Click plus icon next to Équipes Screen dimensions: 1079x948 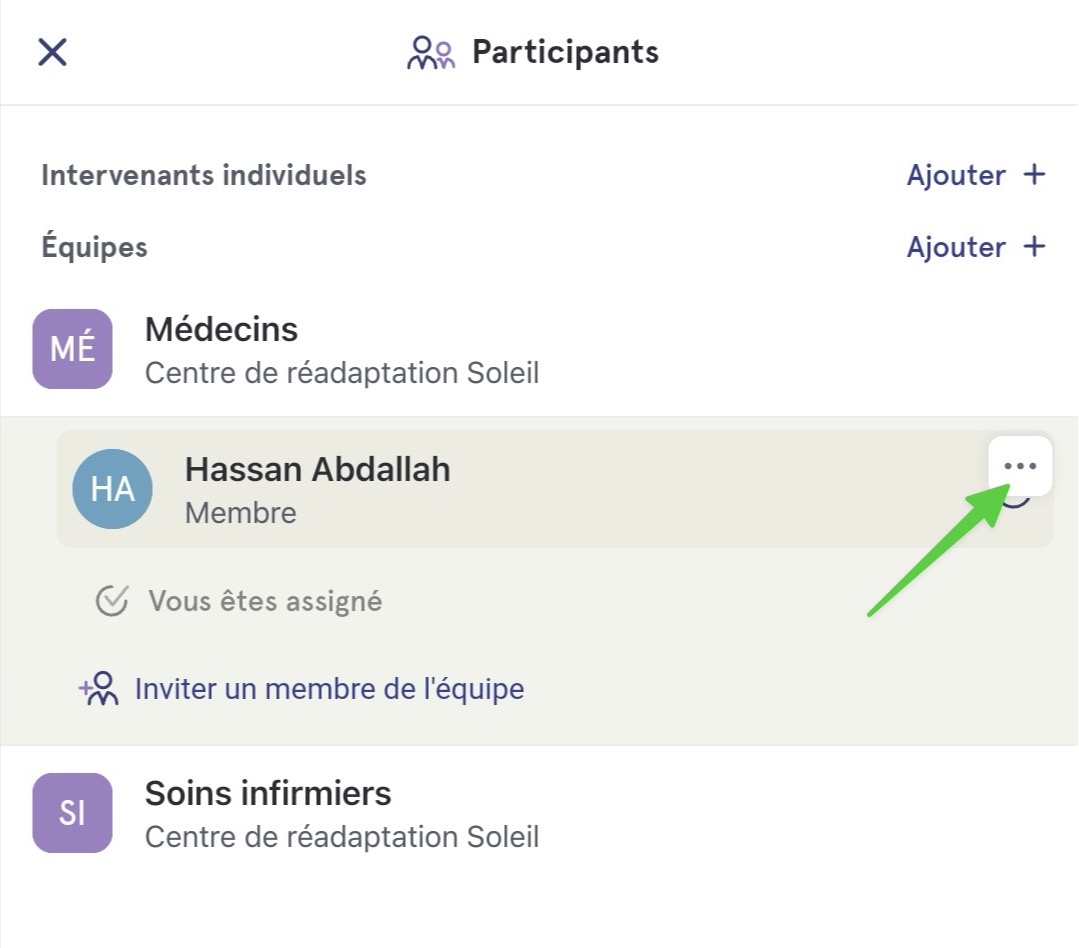coord(1034,246)
